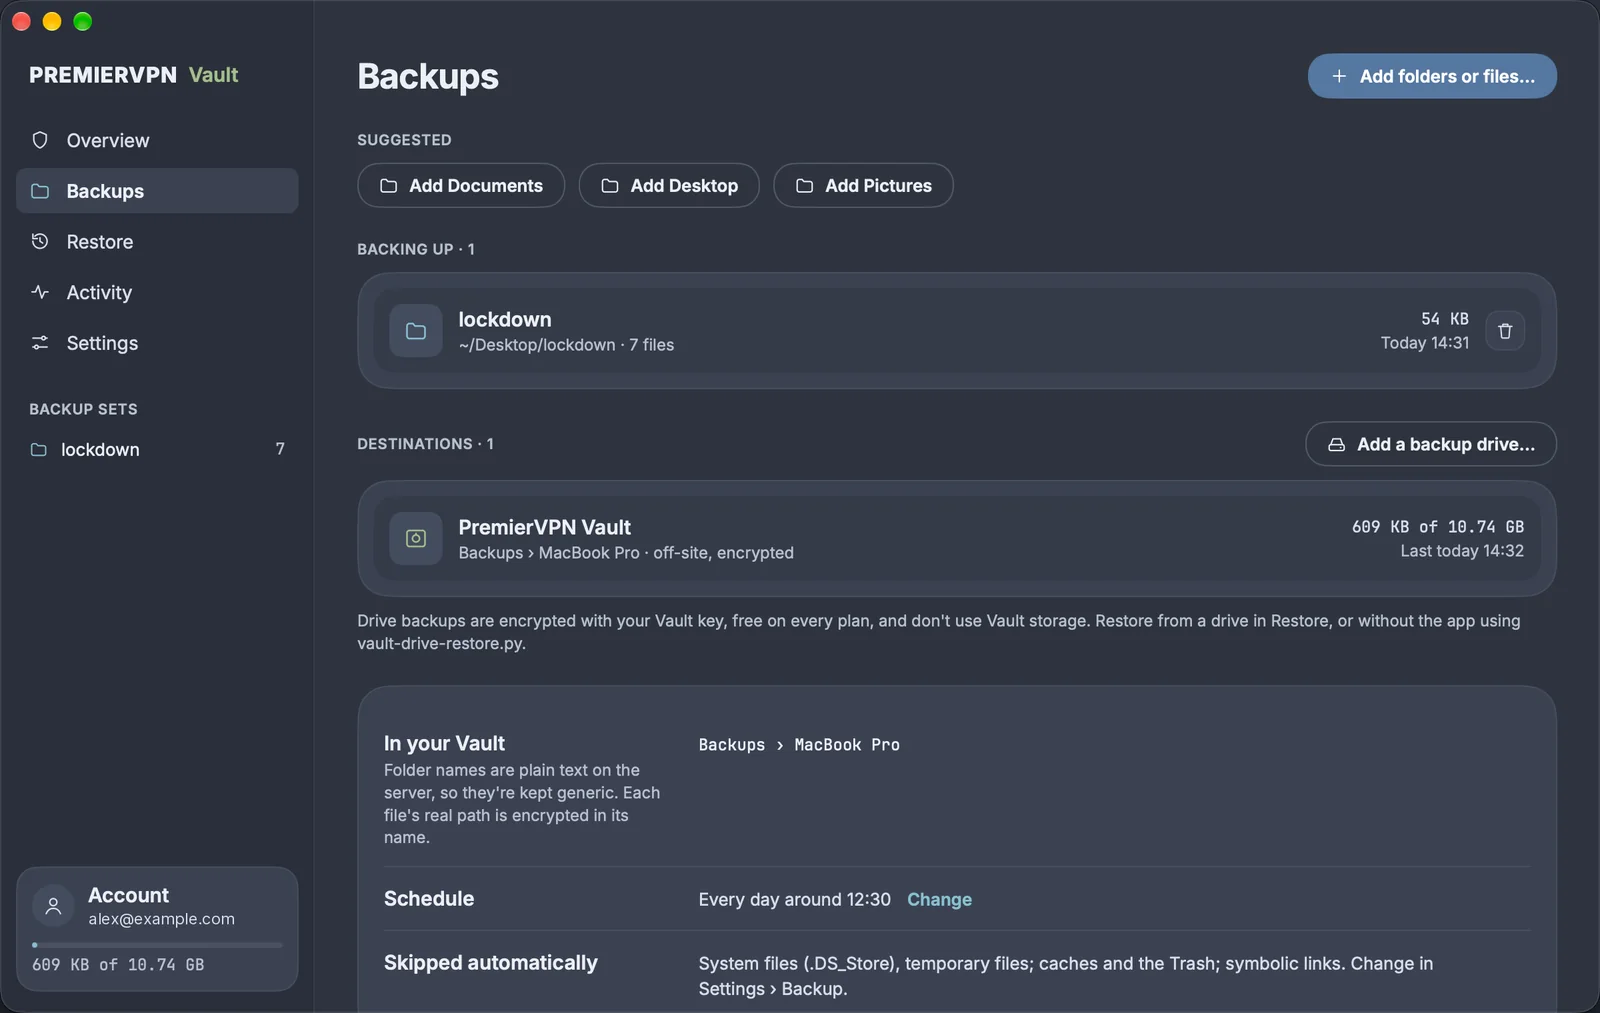The image size is (1600, 1013).
Task: Click the PremierVPN Vault destination icon
Action: point(416,539)
